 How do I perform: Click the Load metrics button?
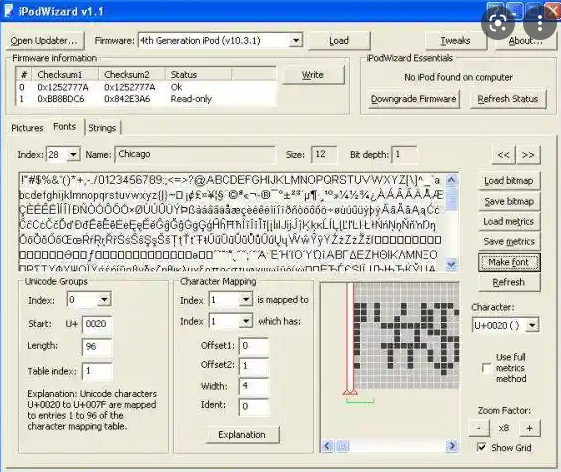click(x=509, y=222)
